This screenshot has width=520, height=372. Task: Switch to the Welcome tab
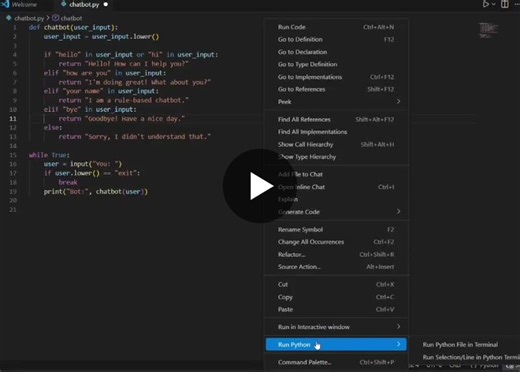point(24,5)
